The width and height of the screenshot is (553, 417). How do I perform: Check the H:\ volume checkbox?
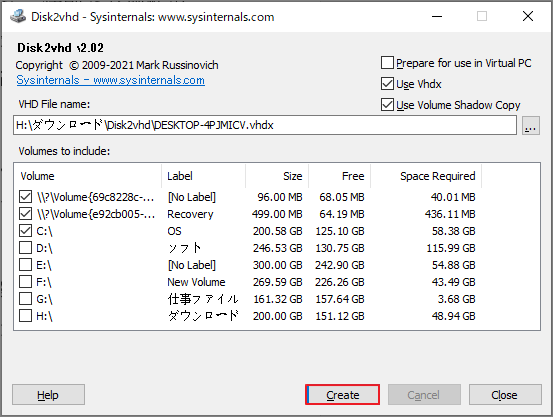[x=25, y=315]
